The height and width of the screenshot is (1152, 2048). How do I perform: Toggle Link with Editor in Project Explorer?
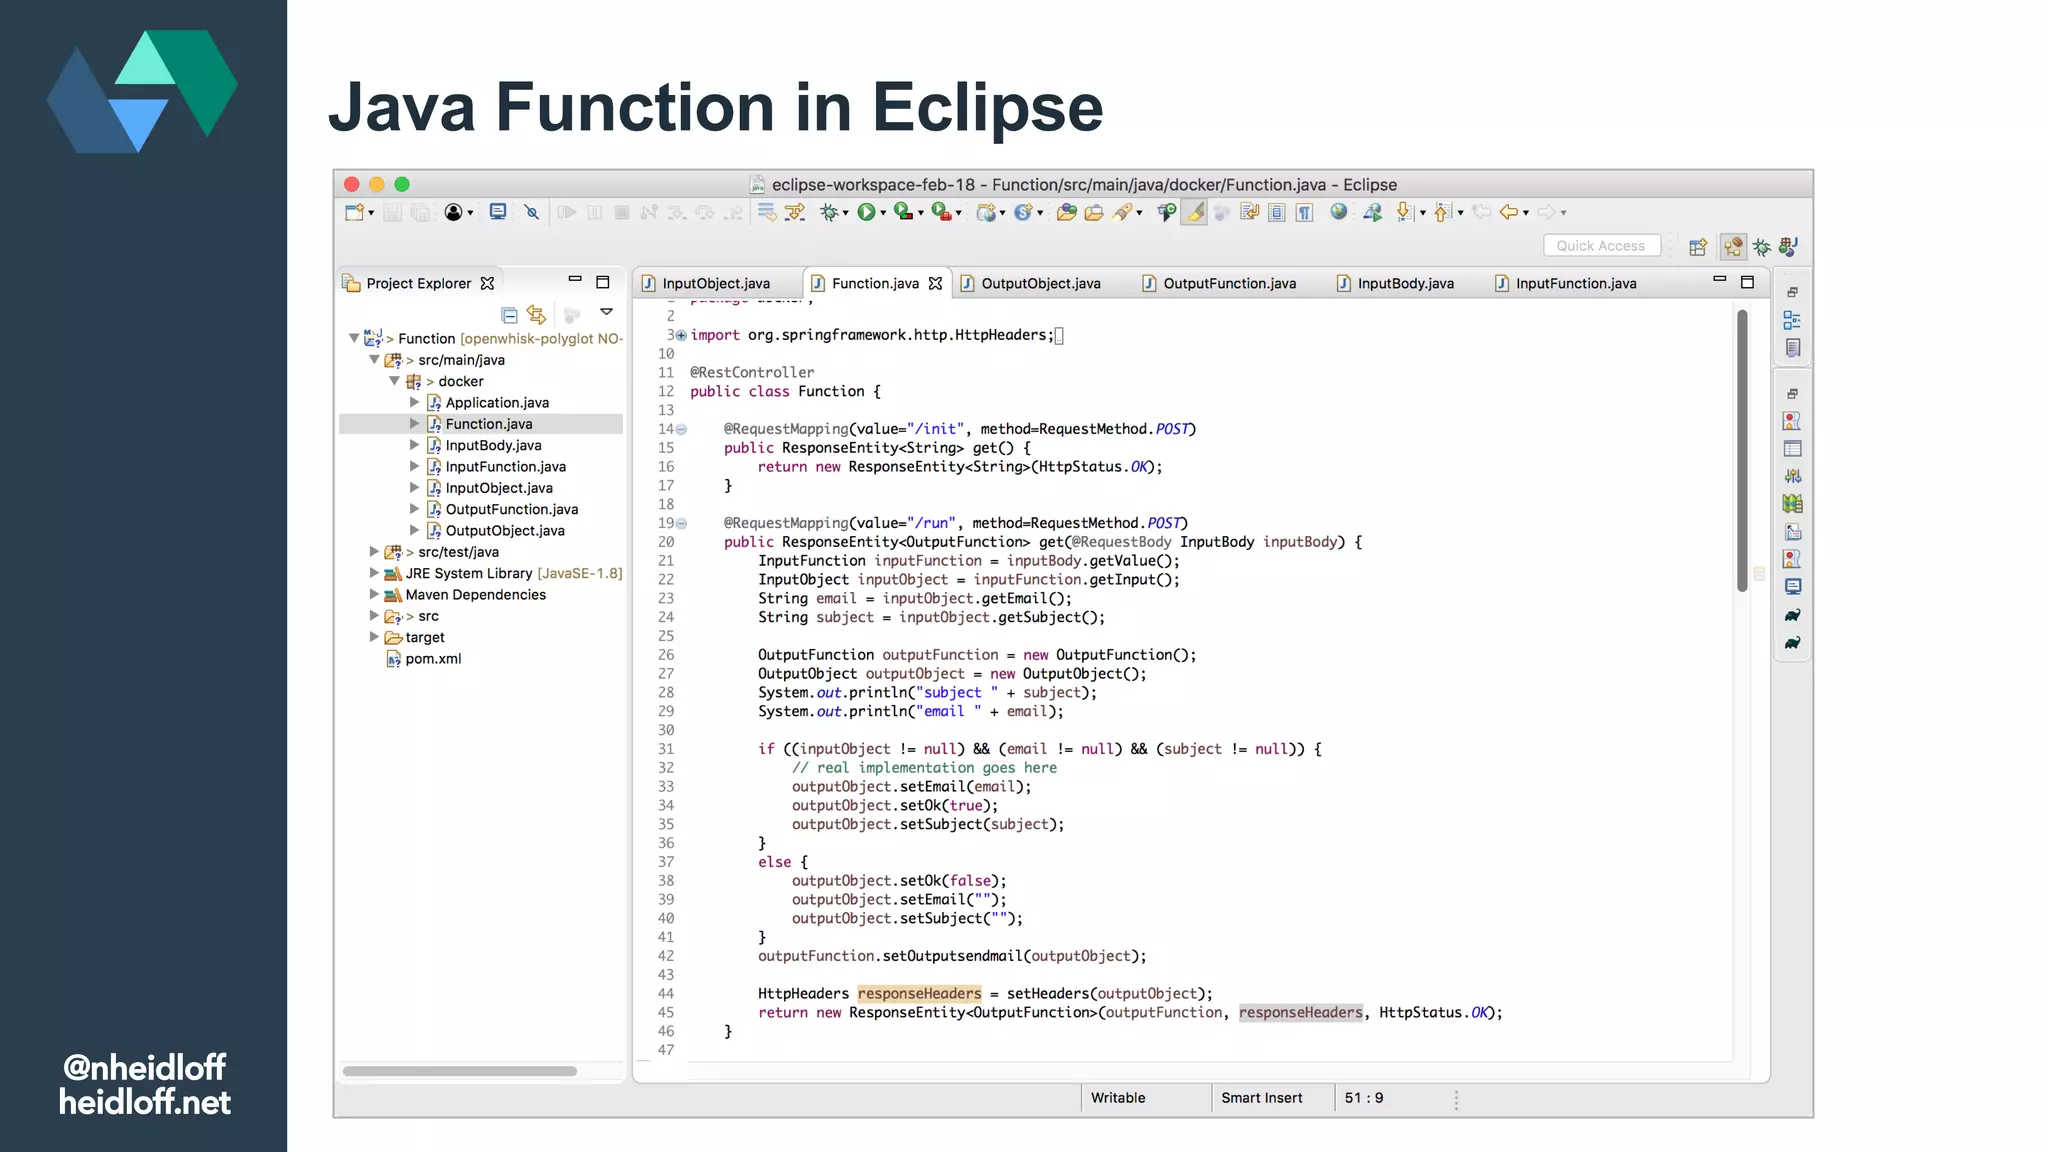[537, 315]
